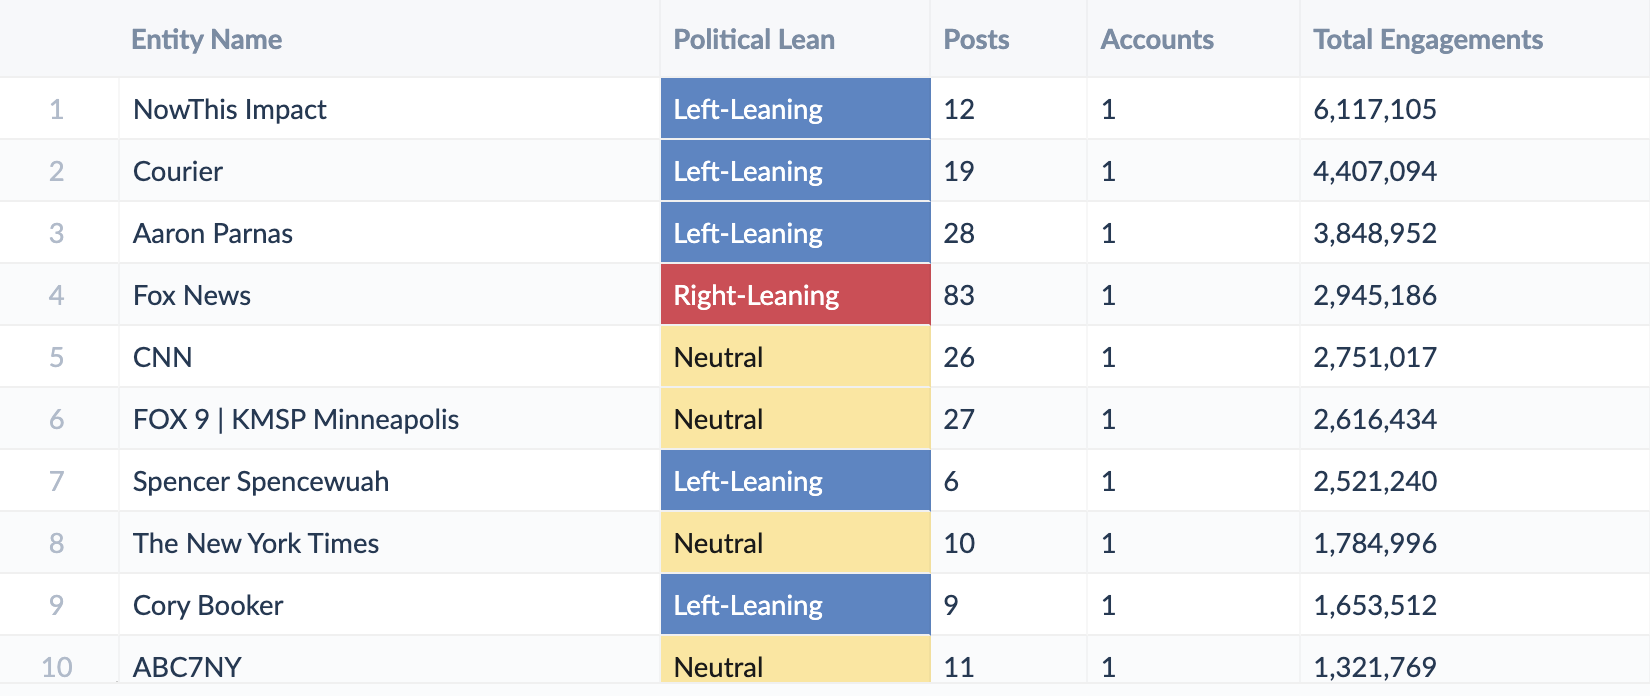Select the NowThis Impact entity name

pos(230,110)
